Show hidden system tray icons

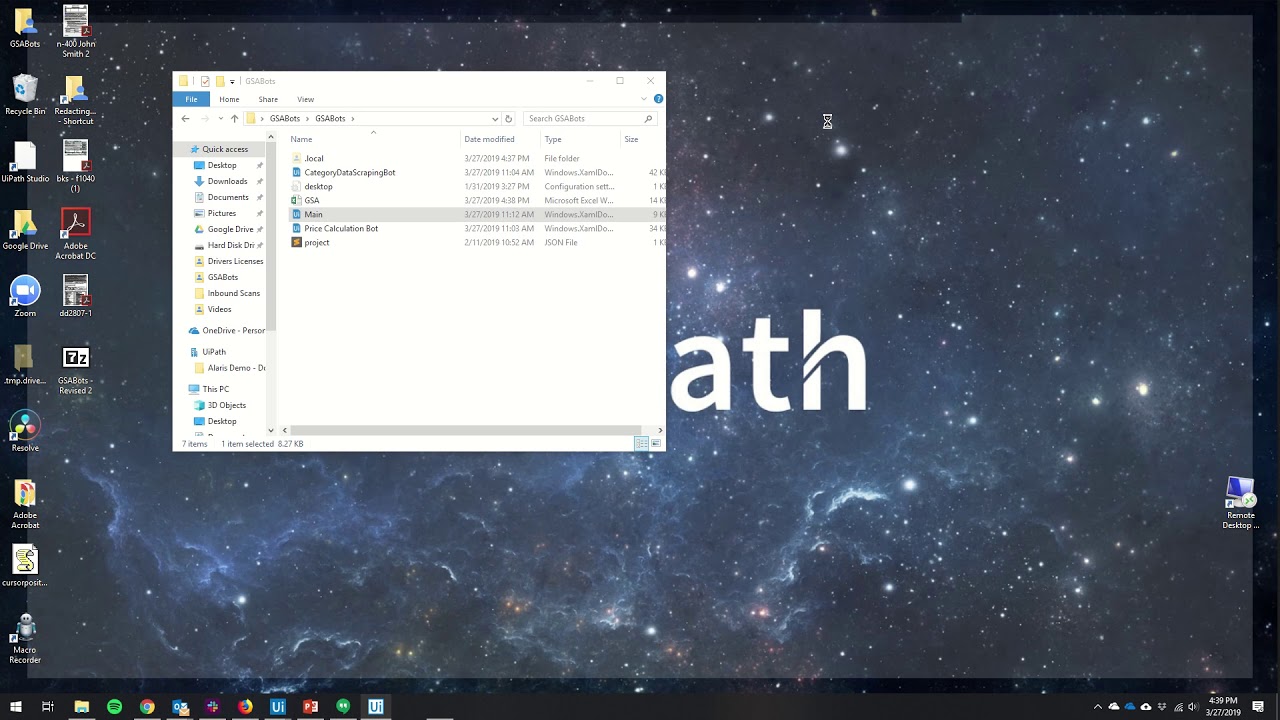1098,707
